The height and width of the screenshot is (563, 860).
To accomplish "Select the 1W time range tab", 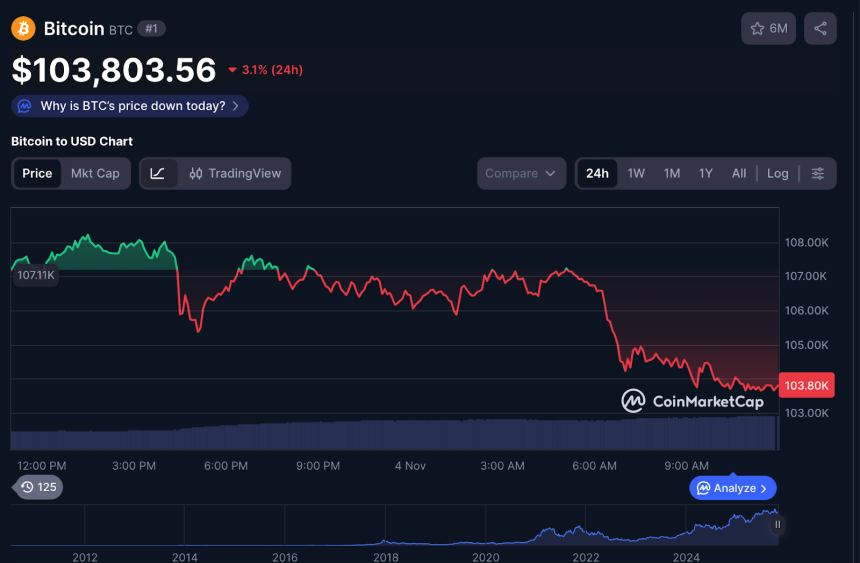I will pos(636,173).
